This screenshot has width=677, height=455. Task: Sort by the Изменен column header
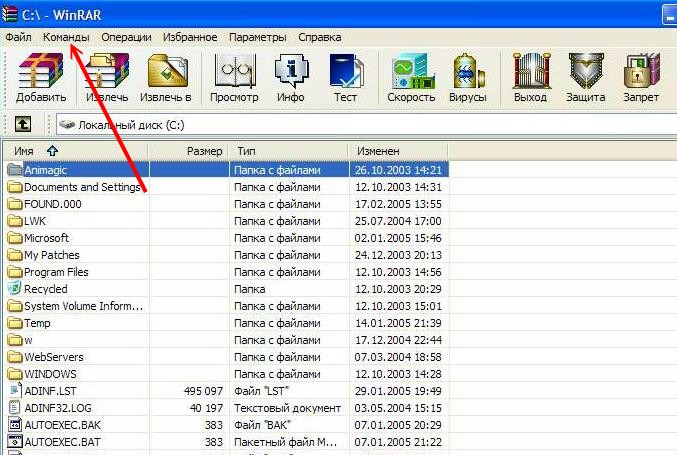(399, 151)
